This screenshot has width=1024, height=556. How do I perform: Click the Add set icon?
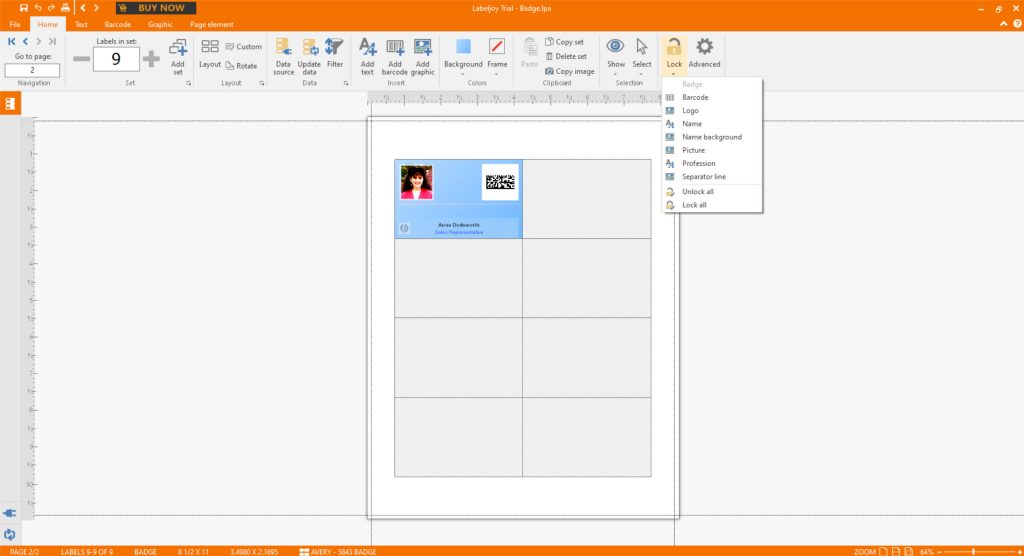tap(178, 48)
